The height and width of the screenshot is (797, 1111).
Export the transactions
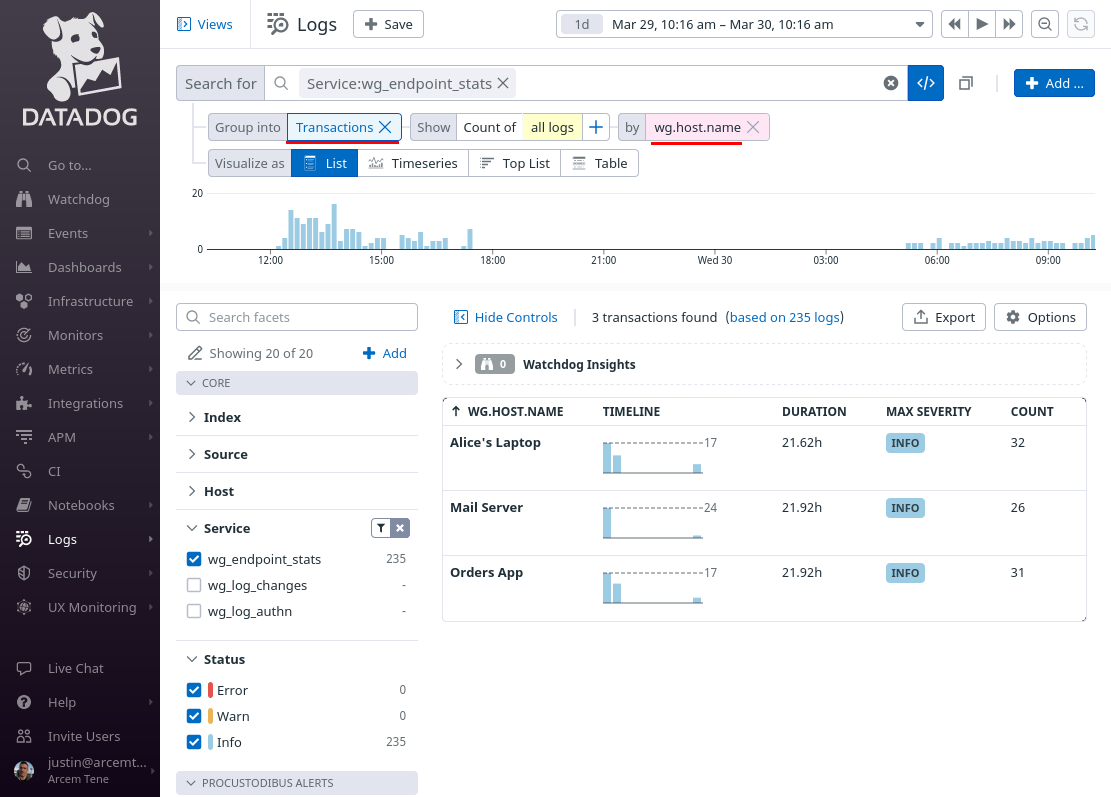[944, 317]
